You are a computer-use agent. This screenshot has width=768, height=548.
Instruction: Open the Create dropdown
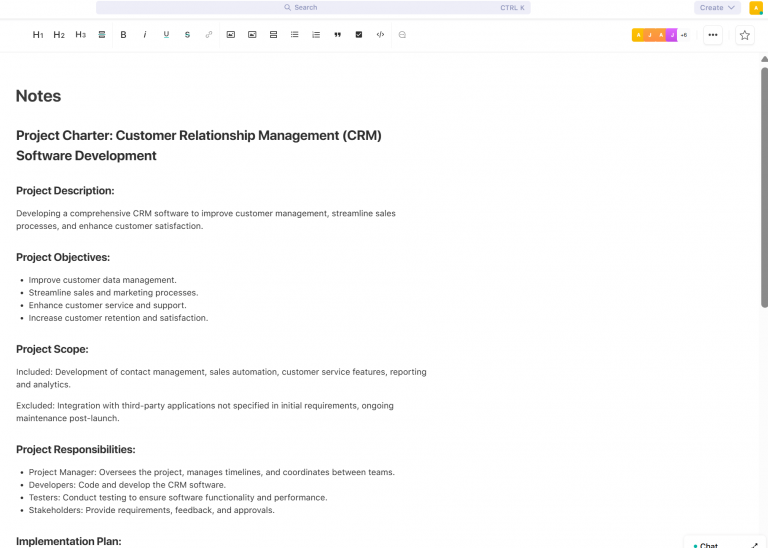pos(717,7)
